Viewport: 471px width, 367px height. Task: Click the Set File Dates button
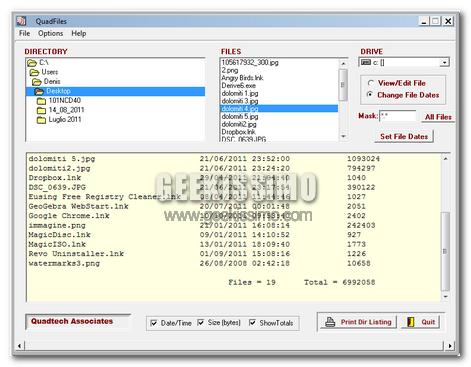coord(404,136)
